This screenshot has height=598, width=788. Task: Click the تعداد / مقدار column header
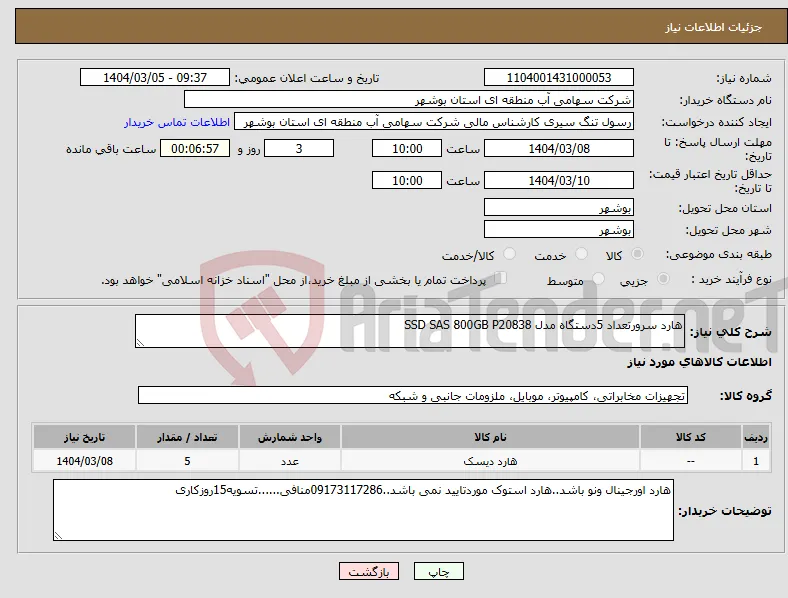[x=187, y=437]
